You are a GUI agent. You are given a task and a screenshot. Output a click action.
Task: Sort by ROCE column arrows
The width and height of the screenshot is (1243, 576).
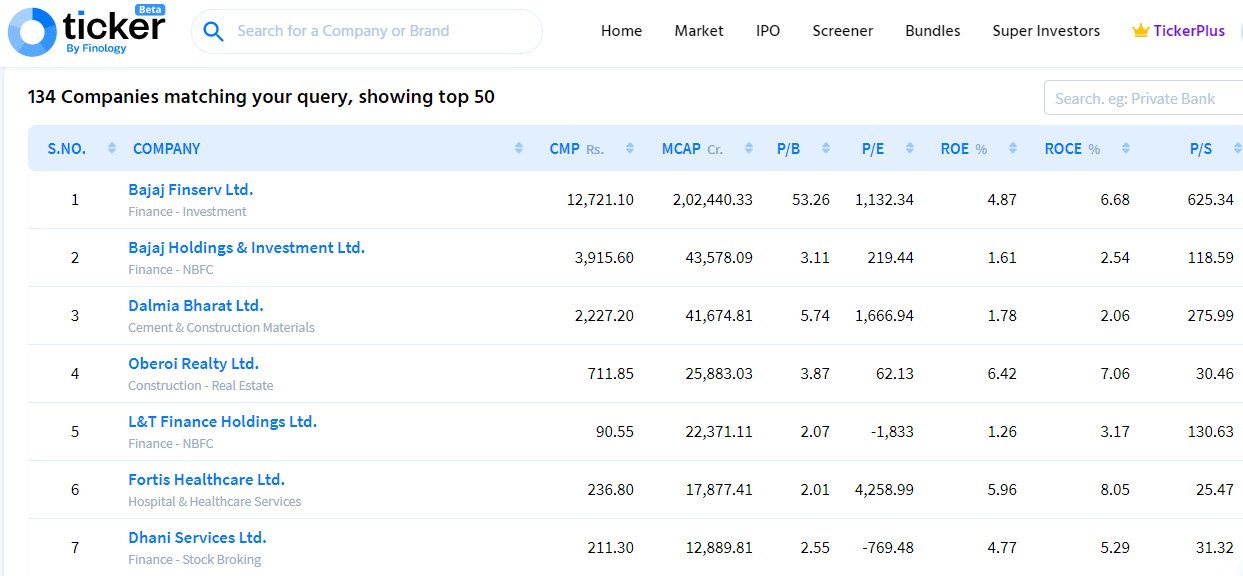click(x=1126, y=148)
